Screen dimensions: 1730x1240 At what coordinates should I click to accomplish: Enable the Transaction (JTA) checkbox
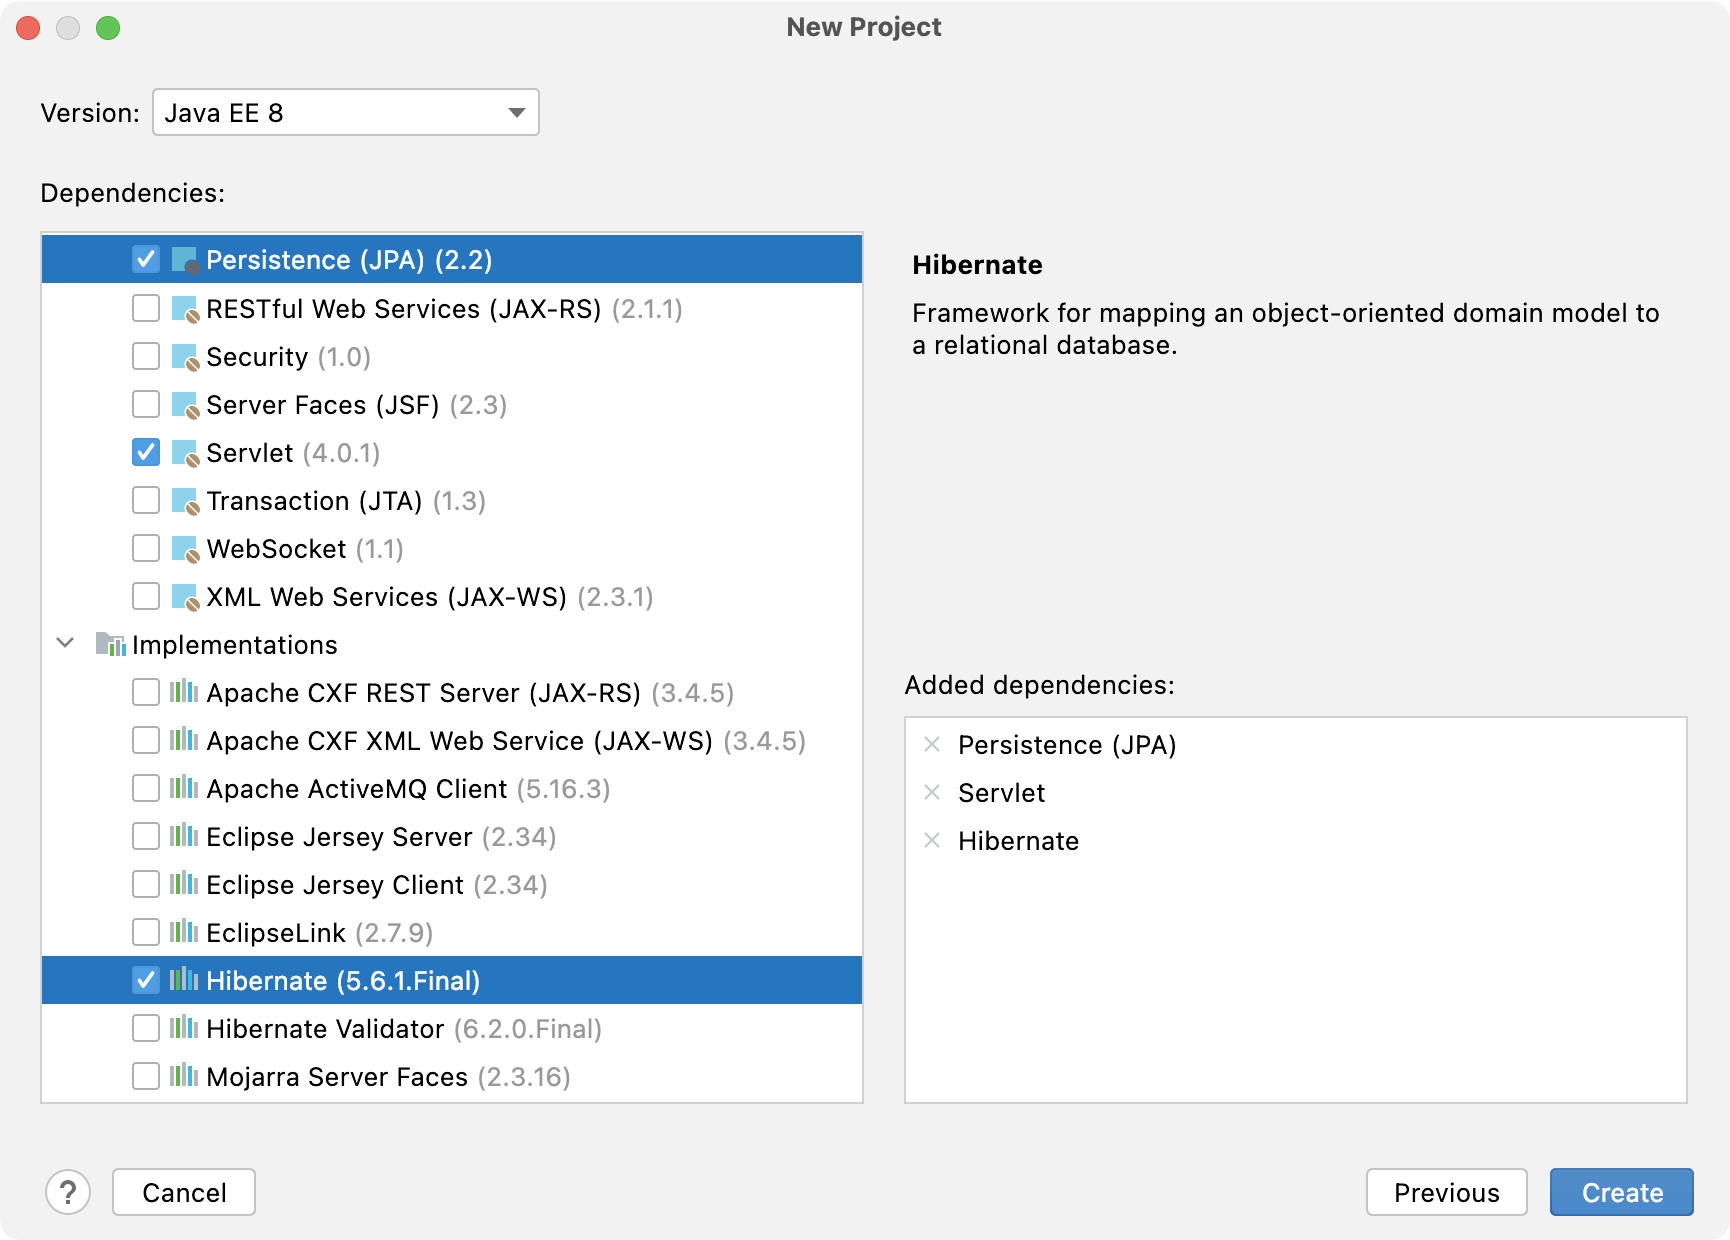146,500
